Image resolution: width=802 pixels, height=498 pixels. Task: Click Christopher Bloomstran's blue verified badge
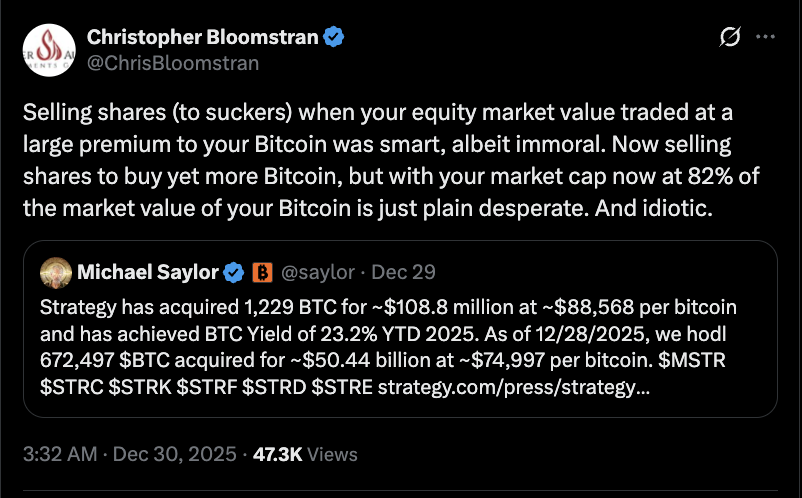pyautogui.click(x=335, y=38)
